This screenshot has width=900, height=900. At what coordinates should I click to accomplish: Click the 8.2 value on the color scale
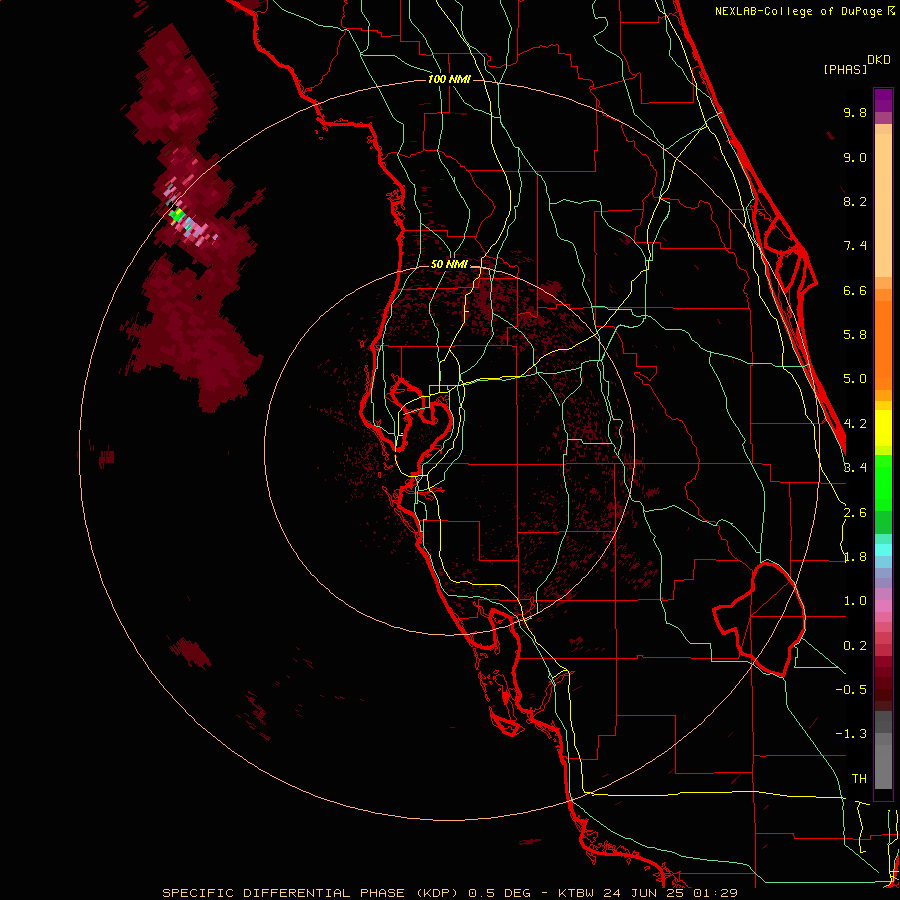pyautogui.click(x=855, y=201)
